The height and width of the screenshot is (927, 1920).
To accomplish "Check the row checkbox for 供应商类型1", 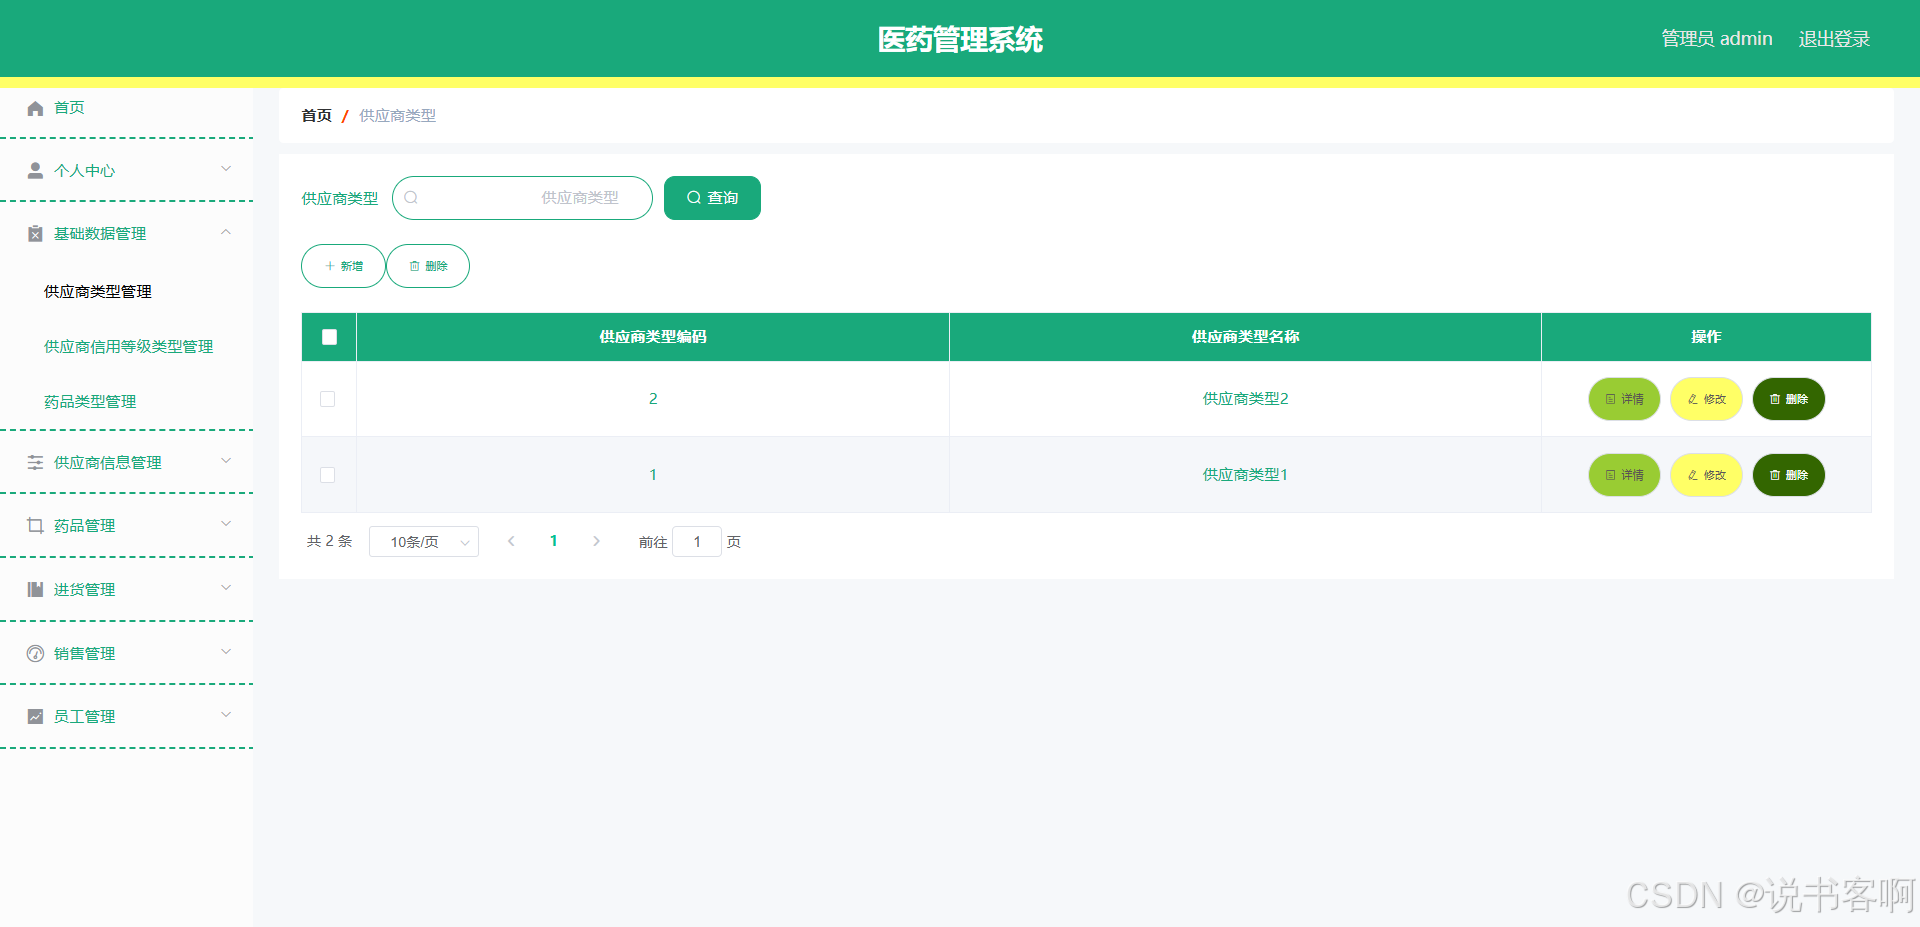I will (328, 475).
